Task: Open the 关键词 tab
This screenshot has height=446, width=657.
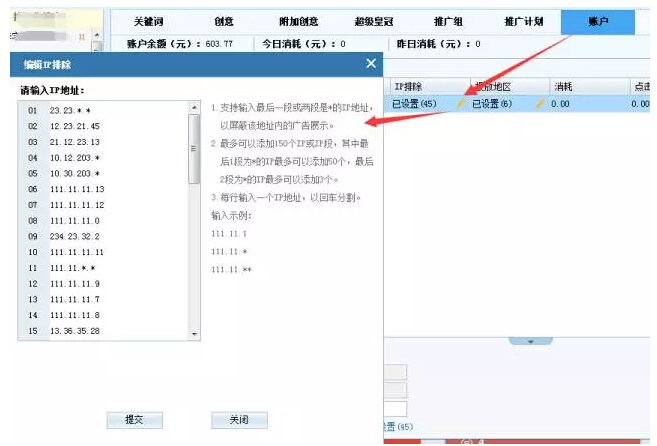Action: click(148, 22)
